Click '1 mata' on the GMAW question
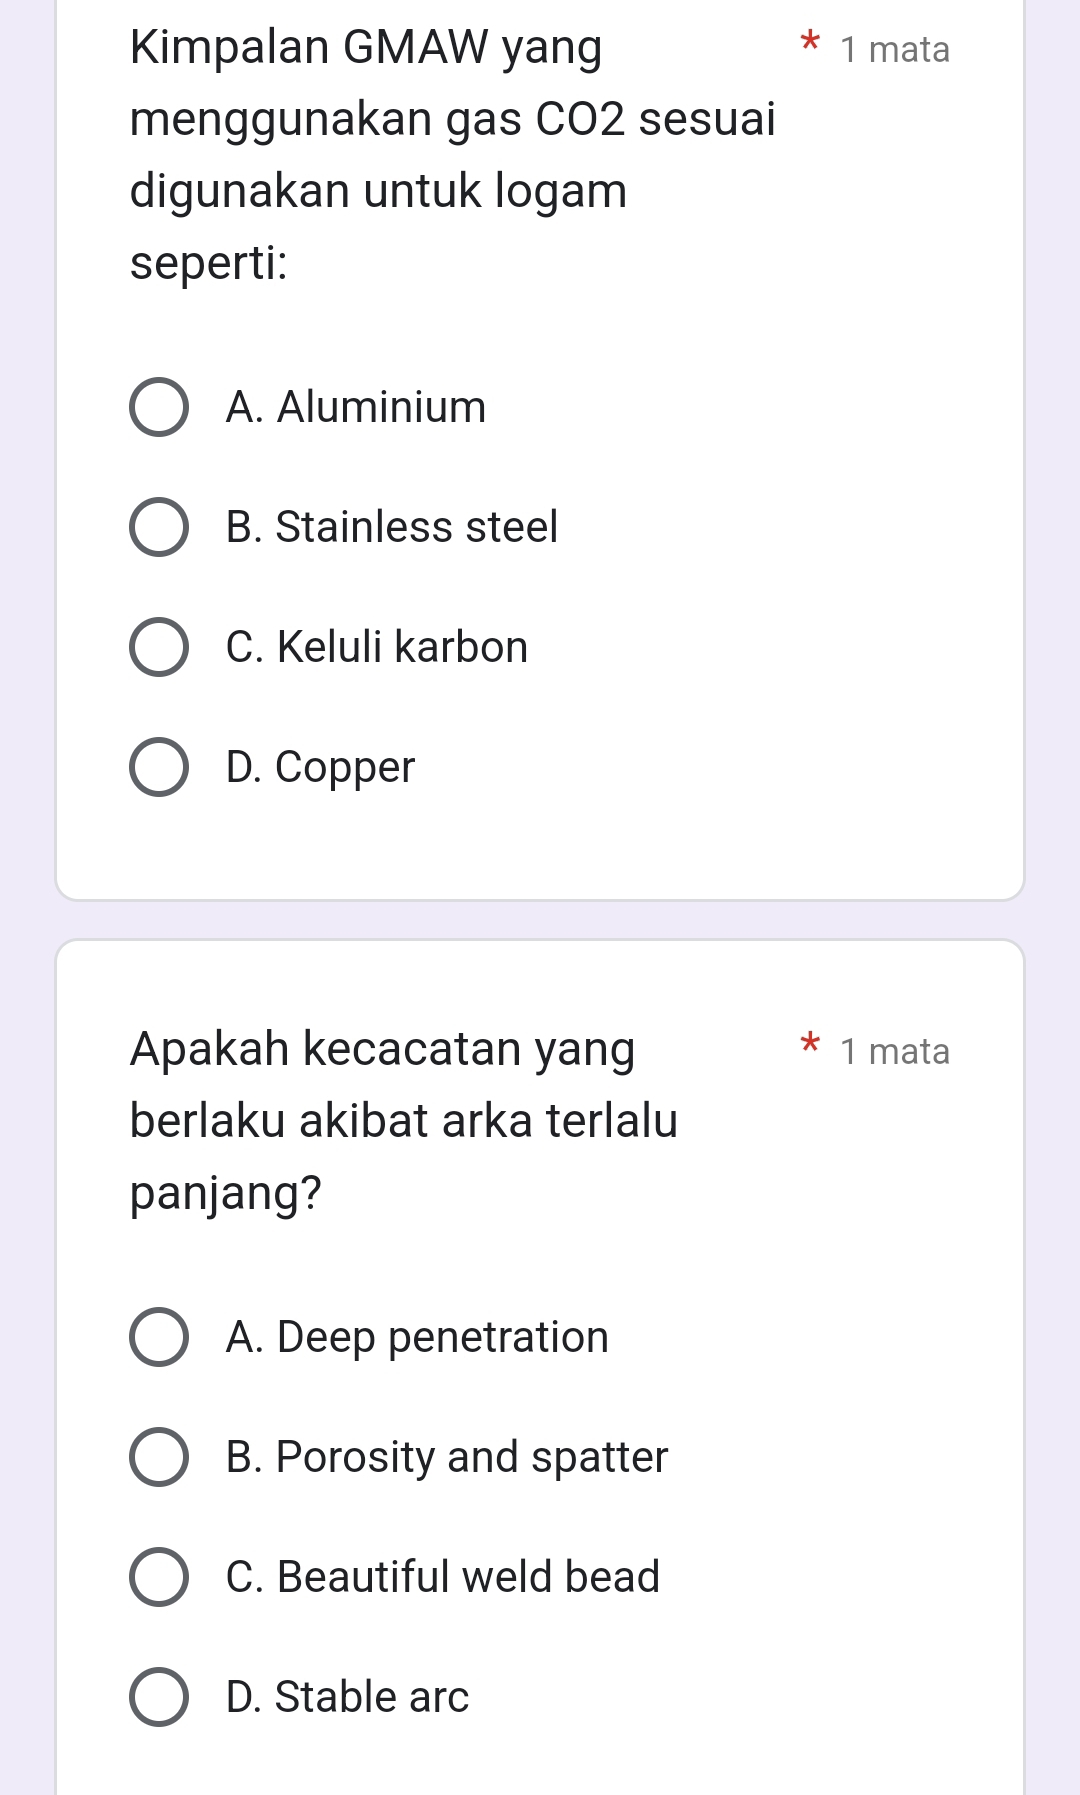The width and height of the screenshot is (1080, 1795). click(x=895, y=50)
